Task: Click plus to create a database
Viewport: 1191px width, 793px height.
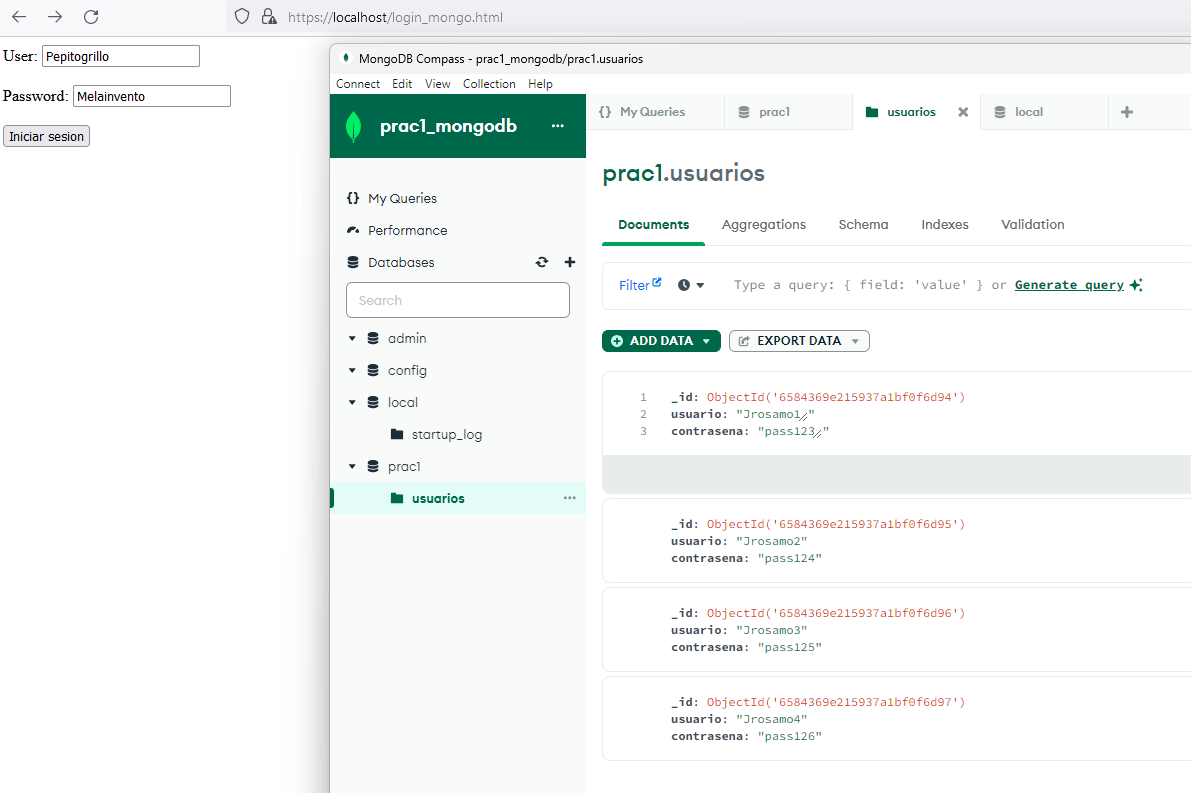Action: coord(570,262)
